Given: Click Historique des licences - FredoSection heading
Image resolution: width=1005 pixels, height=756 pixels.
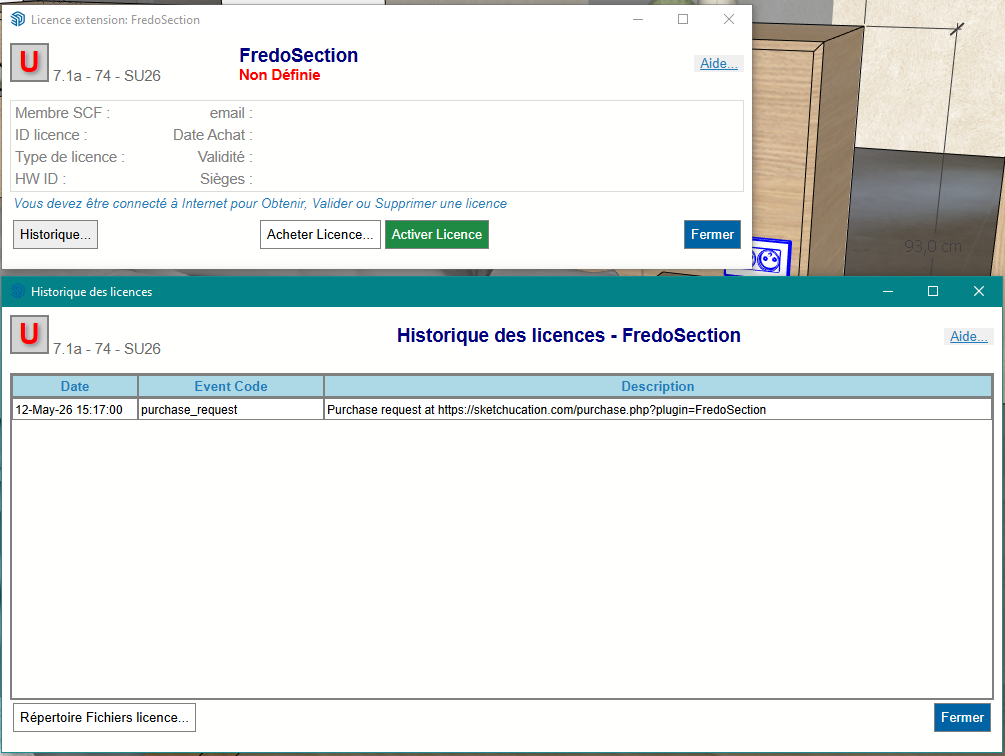Looking at the screenshot, I should [569, 335].
